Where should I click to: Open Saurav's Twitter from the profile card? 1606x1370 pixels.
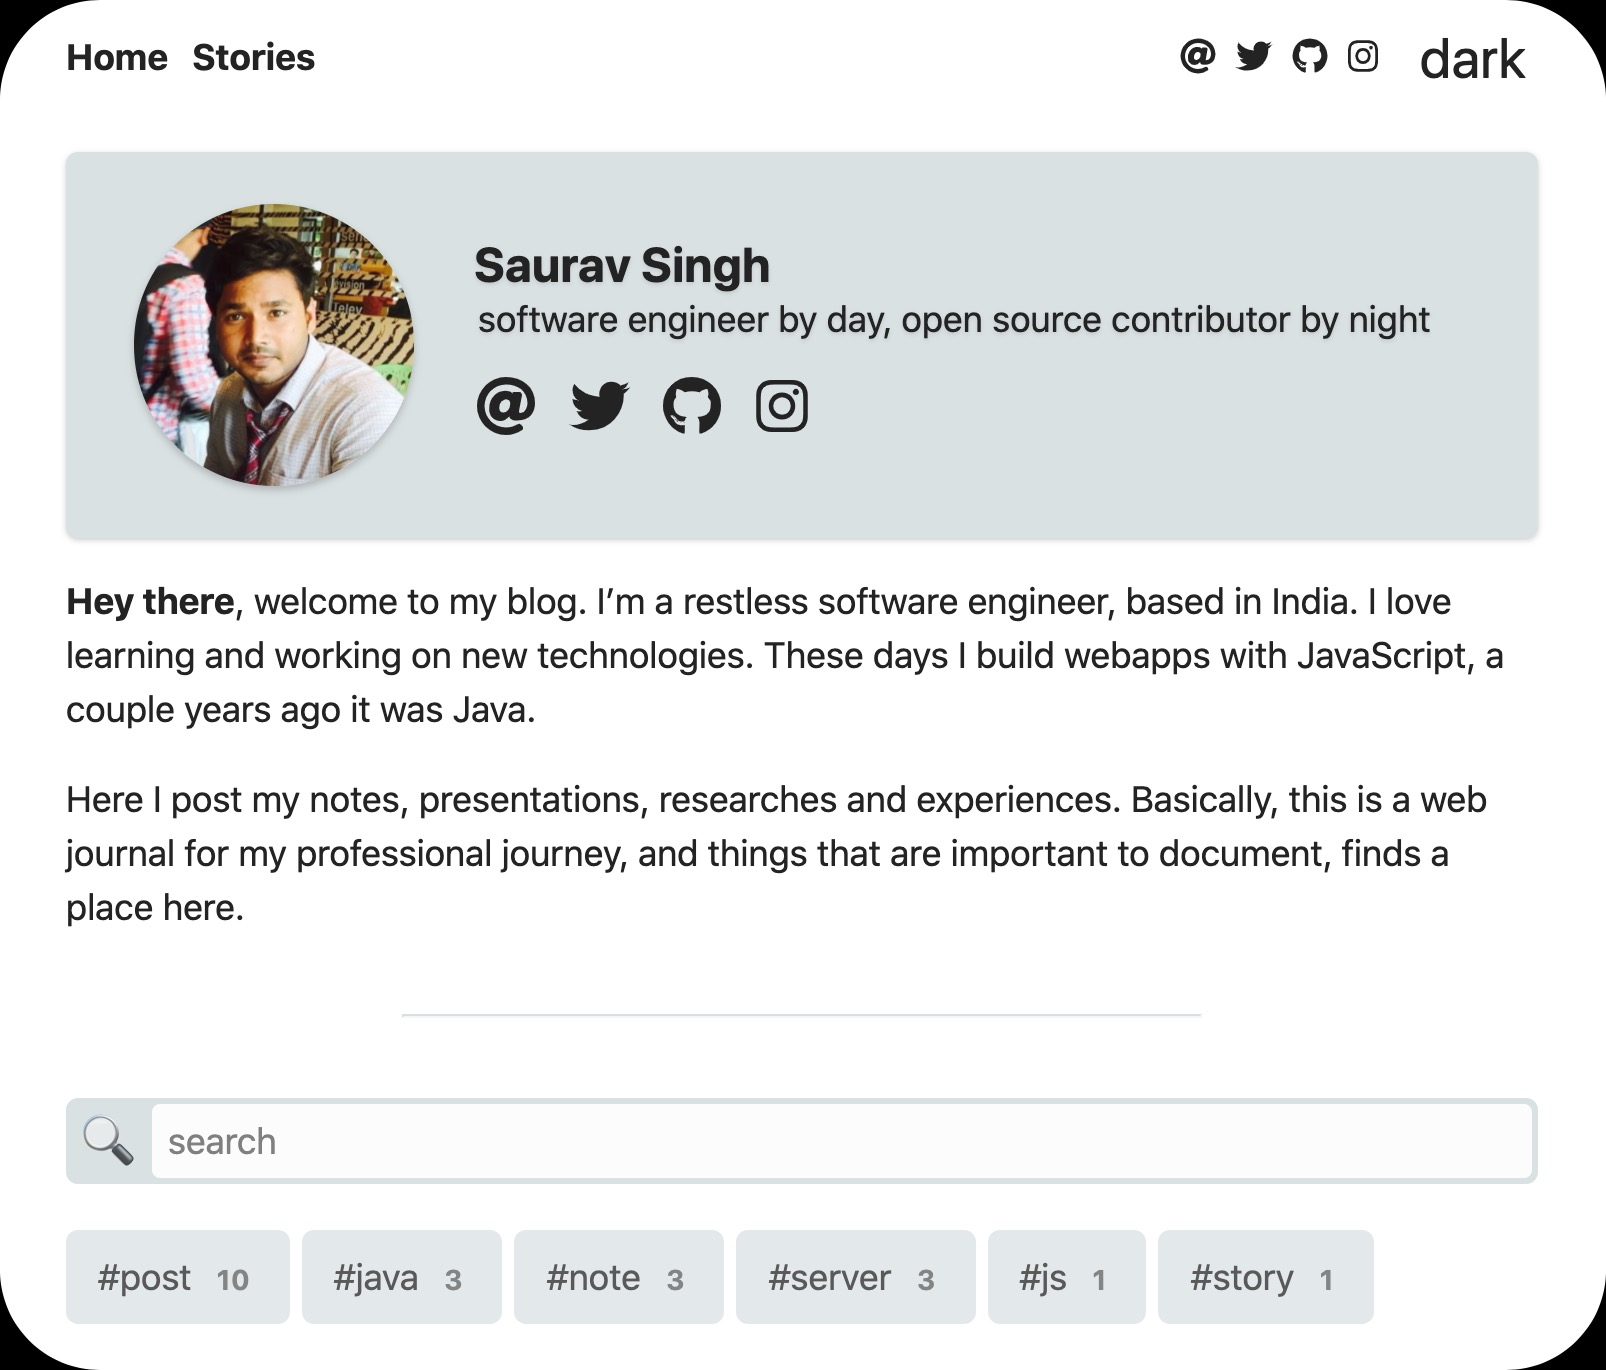coord(600,405)
